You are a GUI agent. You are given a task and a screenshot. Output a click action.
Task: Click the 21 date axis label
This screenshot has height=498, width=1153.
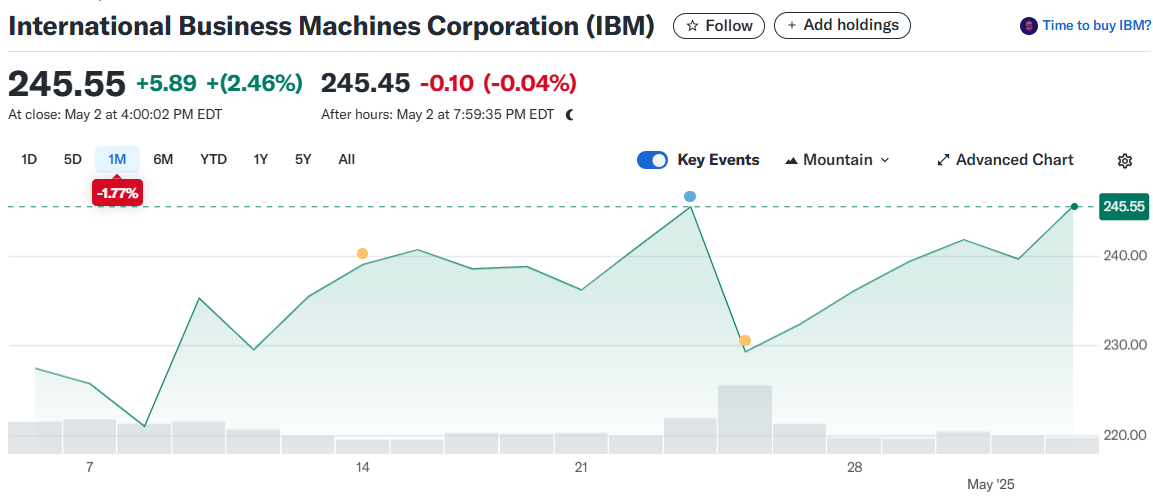coord(581,467)
